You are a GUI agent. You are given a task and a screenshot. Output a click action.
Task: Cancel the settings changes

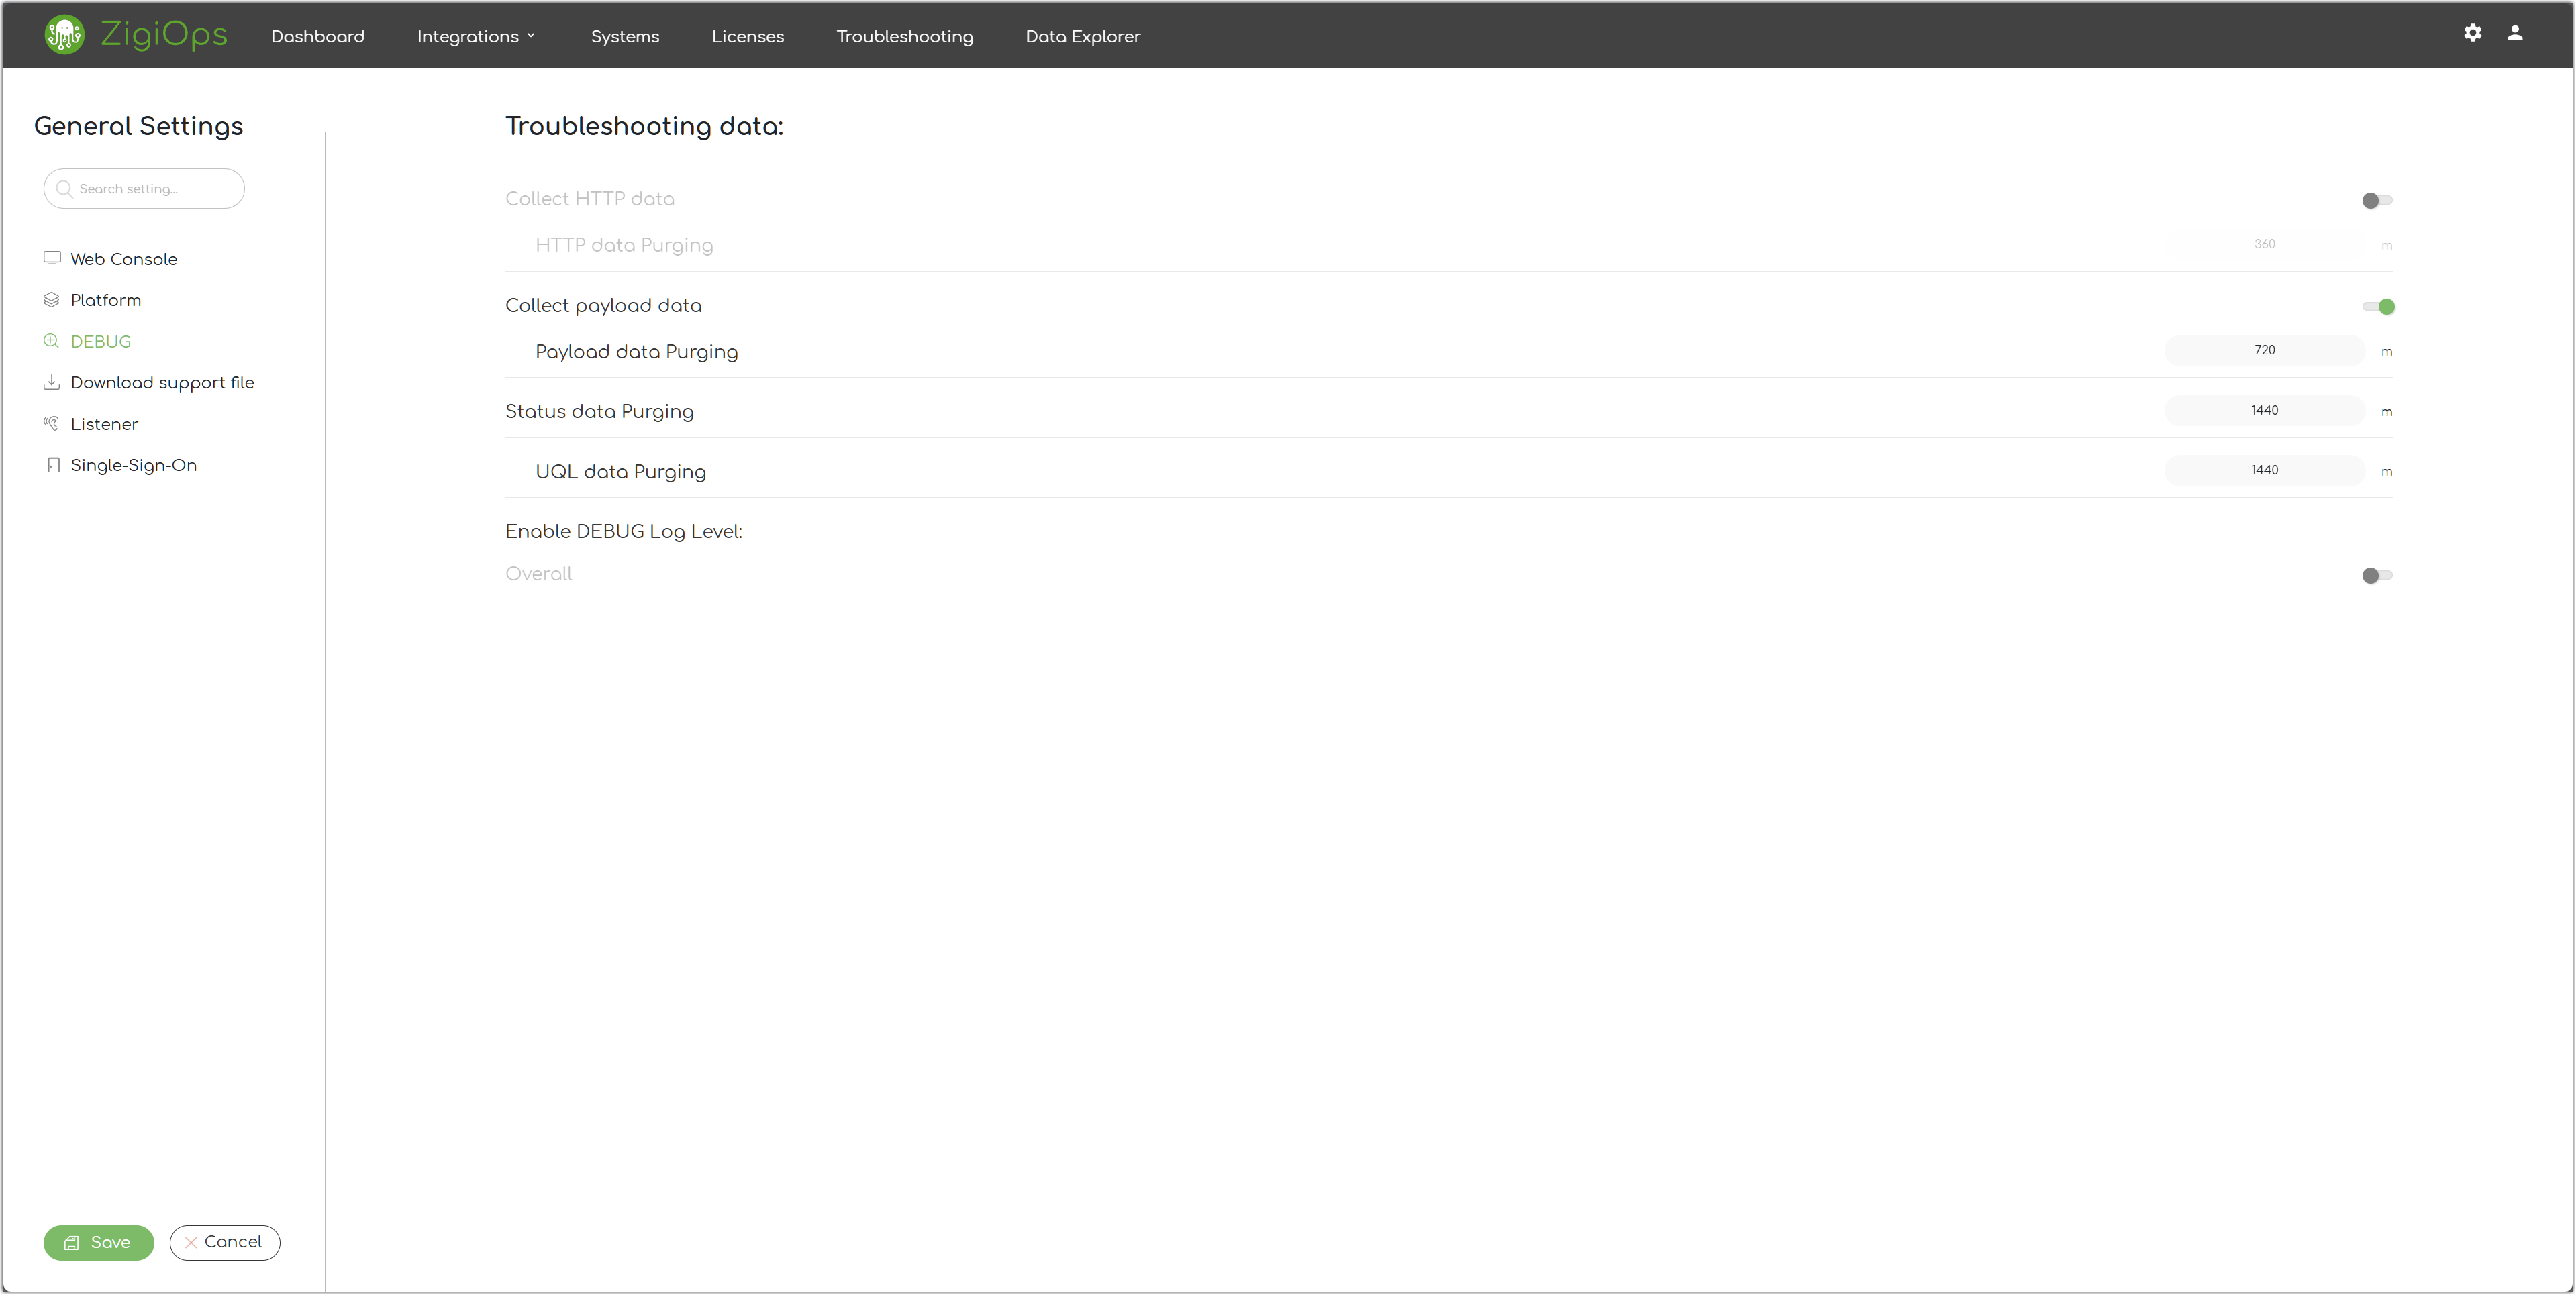click(224, 1242)
